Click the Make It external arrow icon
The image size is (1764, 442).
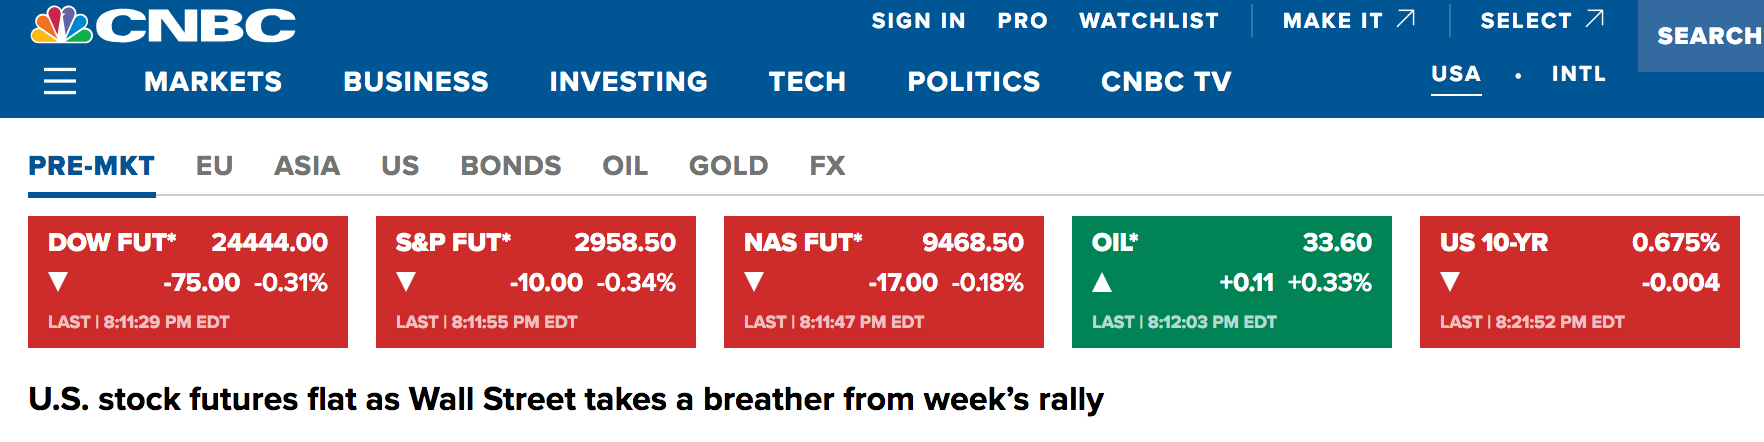click(1406, 19)
